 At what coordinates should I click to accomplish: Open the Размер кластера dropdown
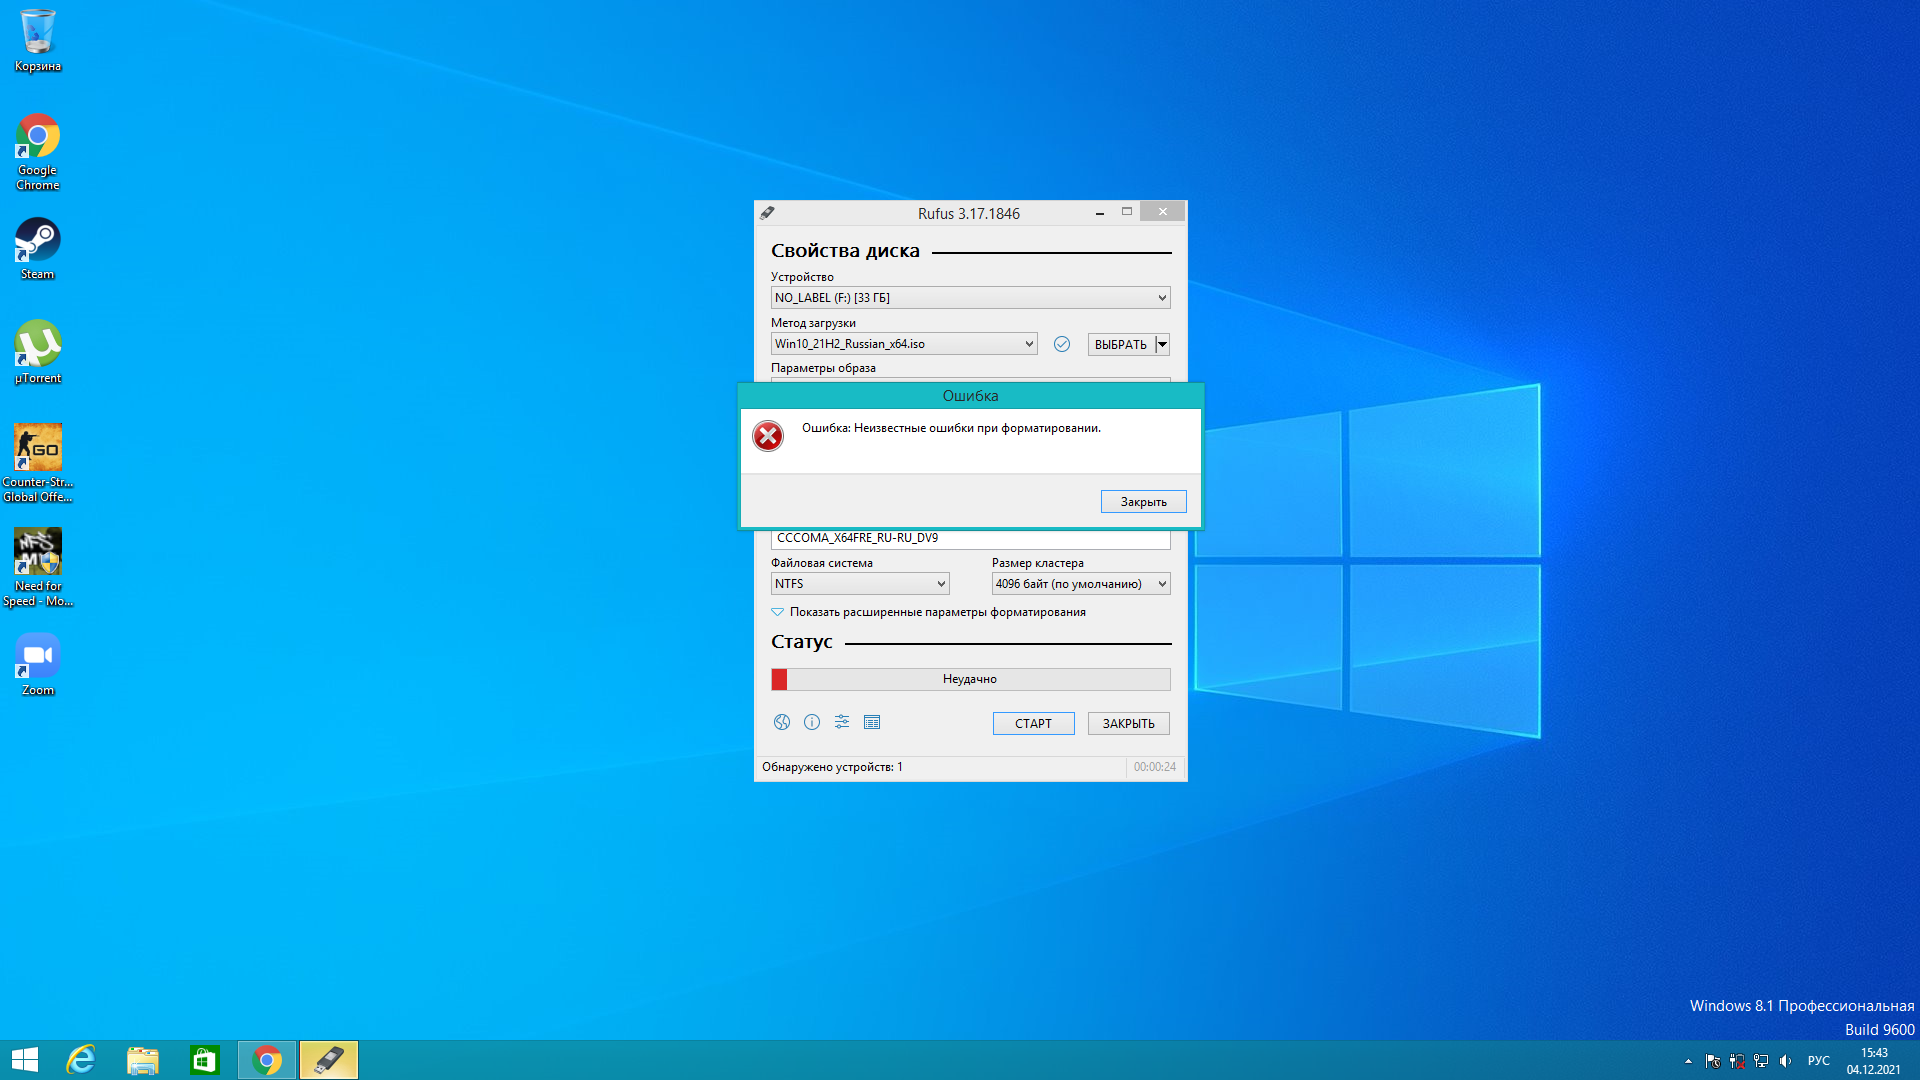[x=1081, y=584]
